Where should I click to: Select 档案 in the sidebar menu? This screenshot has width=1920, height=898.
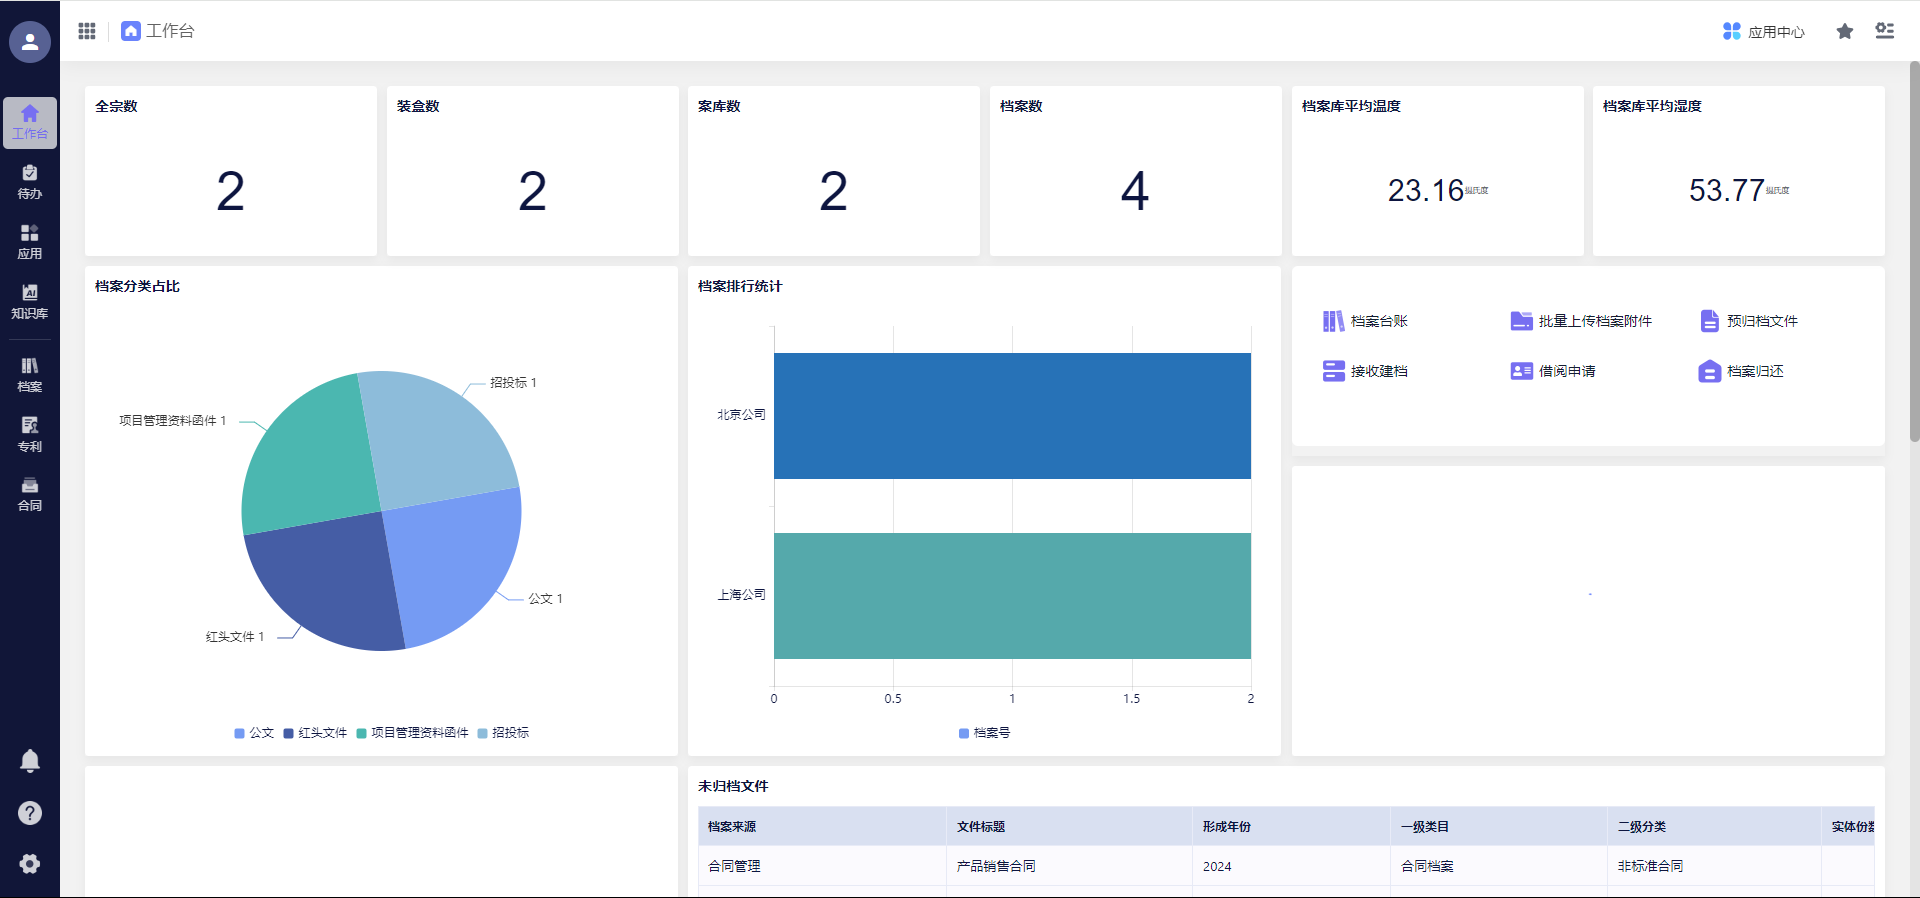30,375
